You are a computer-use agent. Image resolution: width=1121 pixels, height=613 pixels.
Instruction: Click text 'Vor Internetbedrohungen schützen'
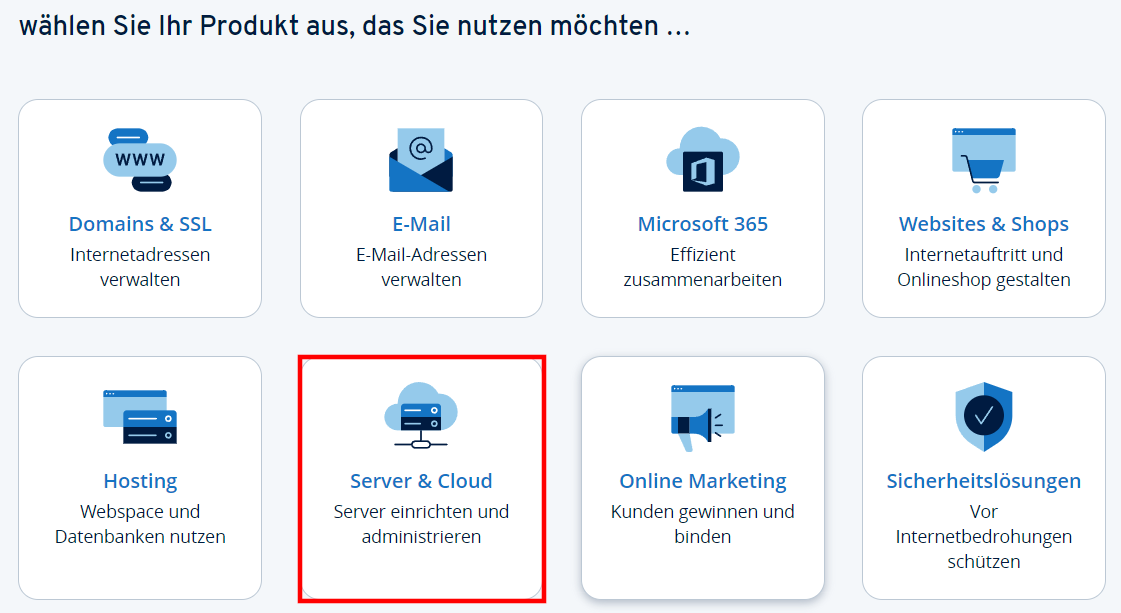[x=984, y=536]
